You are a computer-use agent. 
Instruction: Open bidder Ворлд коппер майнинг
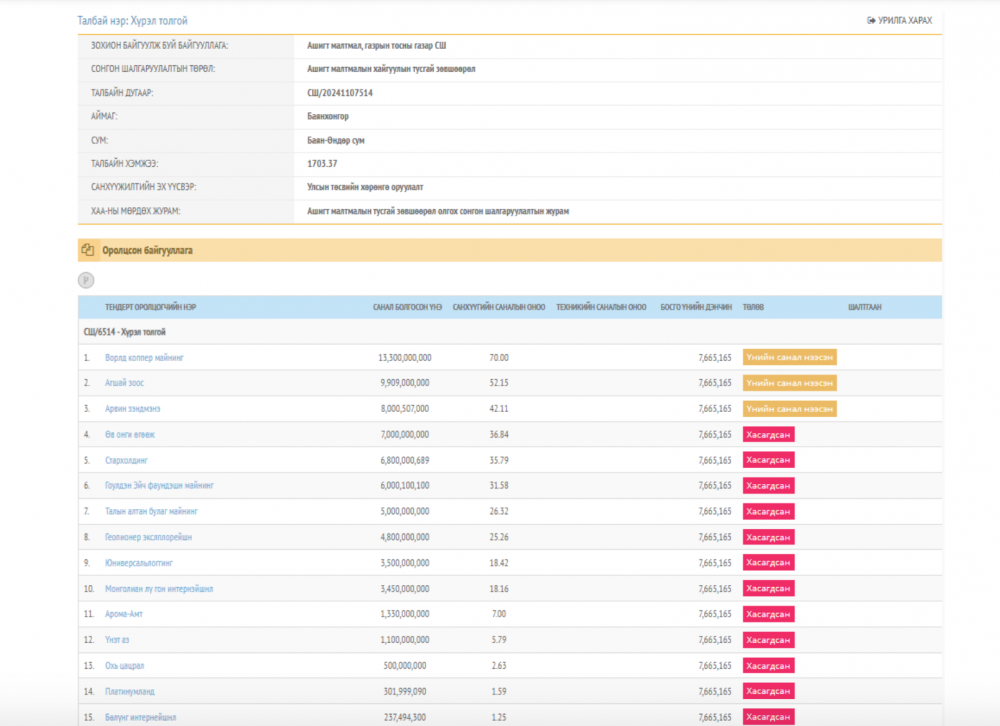[144, 357]
